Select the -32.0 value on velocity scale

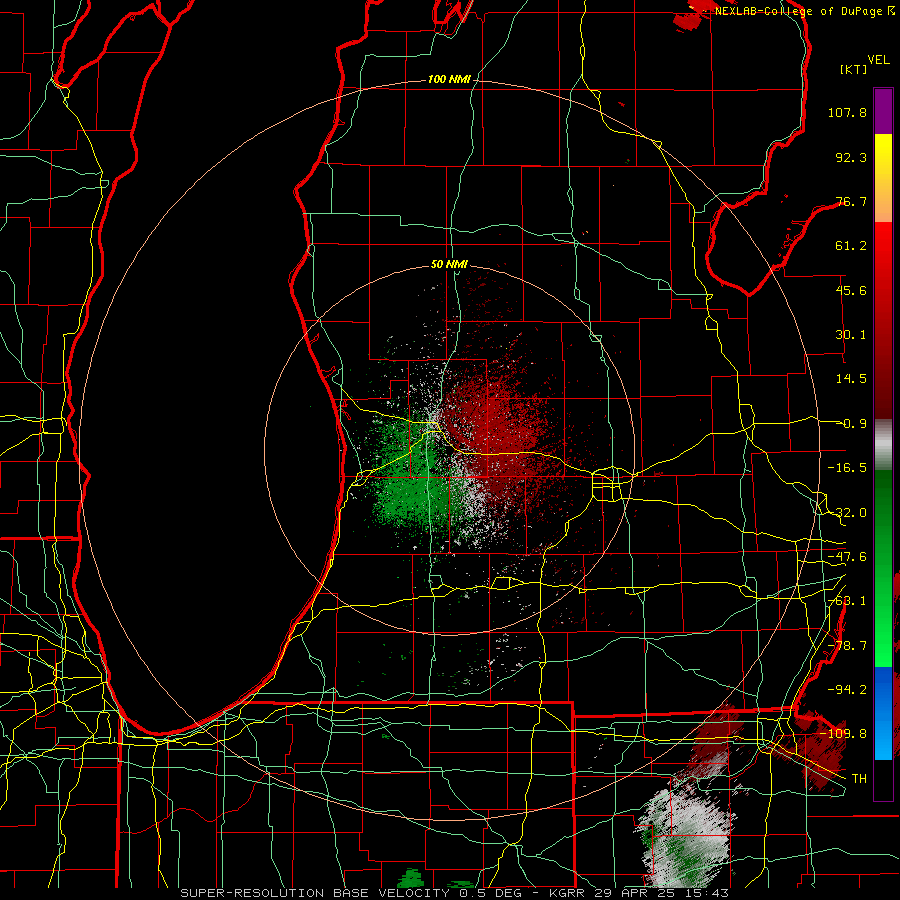(847, 513)
